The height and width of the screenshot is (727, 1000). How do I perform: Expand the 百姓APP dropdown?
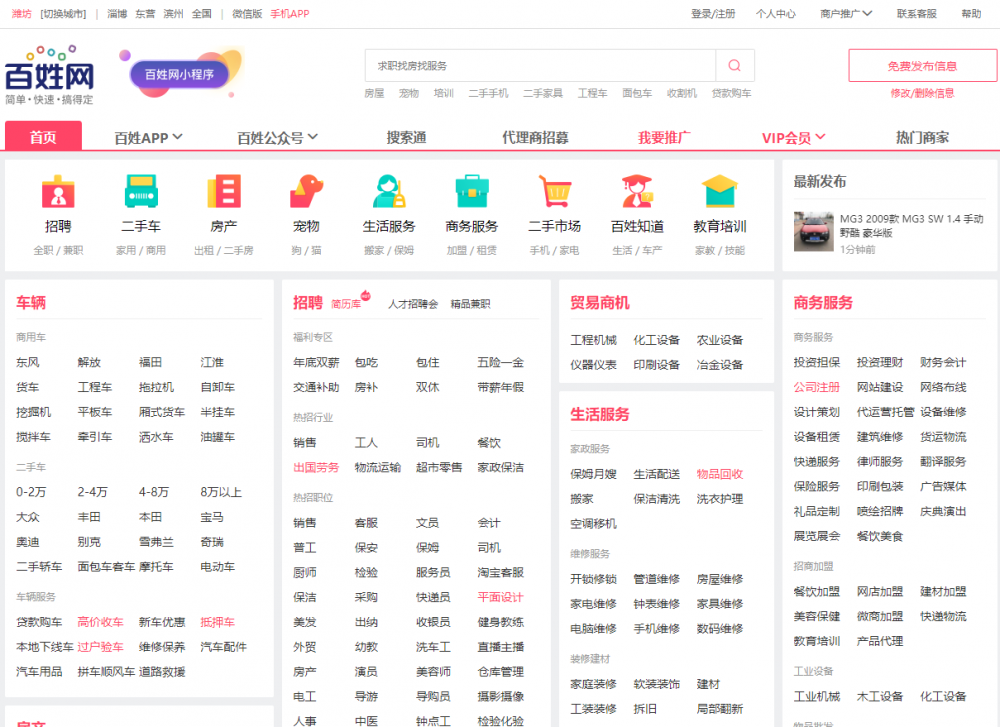point(148,137)
